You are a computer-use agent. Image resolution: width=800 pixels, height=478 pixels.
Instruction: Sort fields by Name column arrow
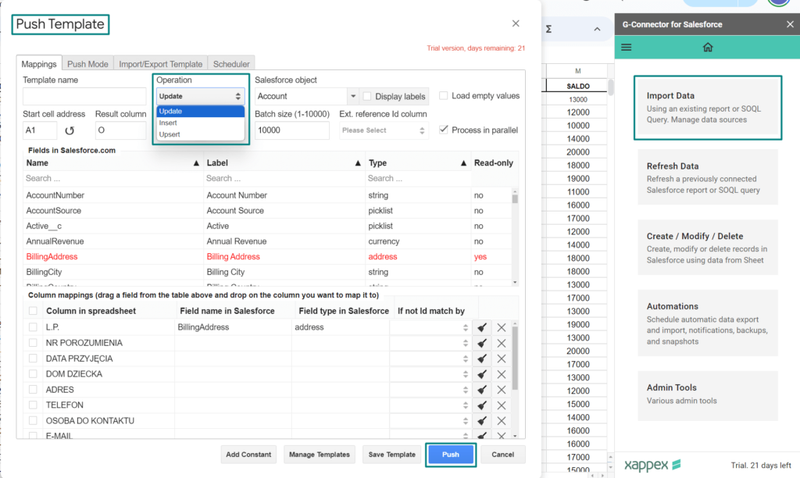click(196, 163)
